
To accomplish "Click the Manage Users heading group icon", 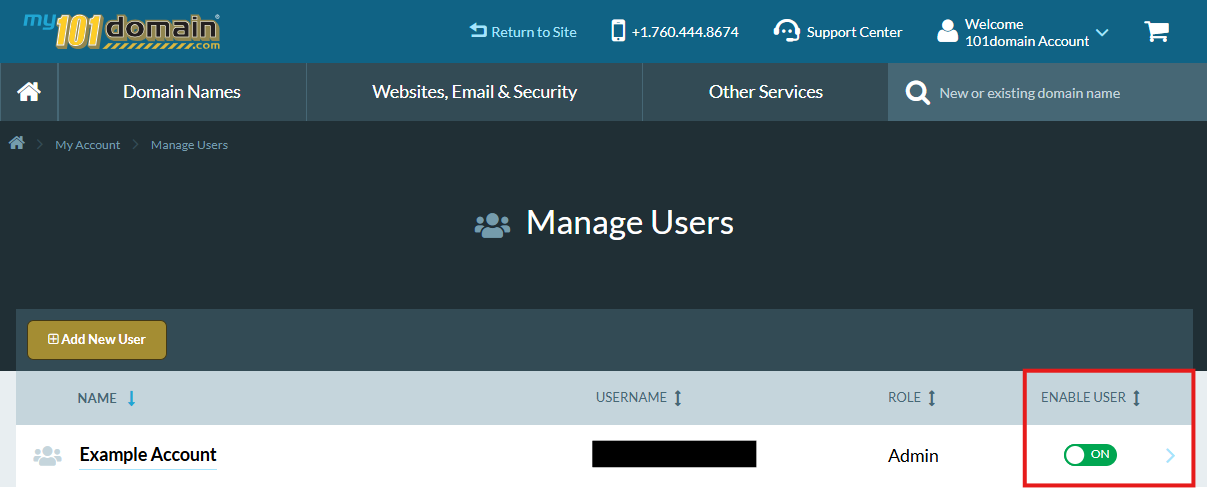I will click(492, 225).
